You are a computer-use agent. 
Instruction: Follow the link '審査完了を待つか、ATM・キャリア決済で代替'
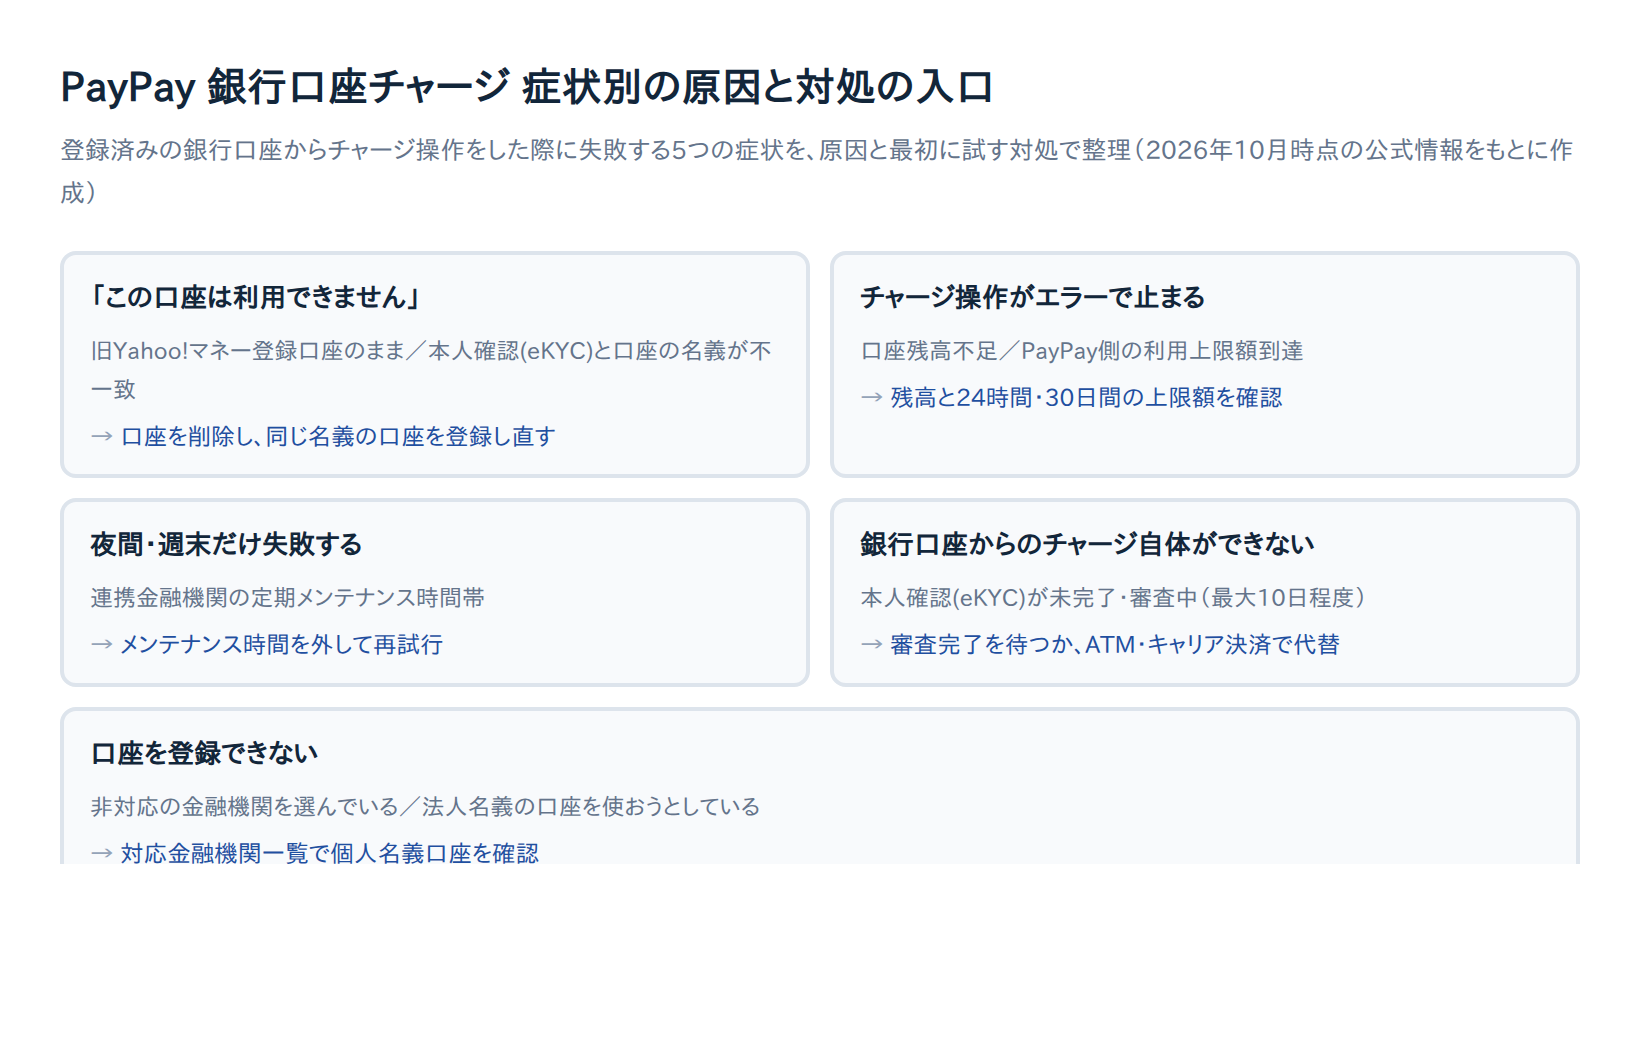[x=1115, y=644]
